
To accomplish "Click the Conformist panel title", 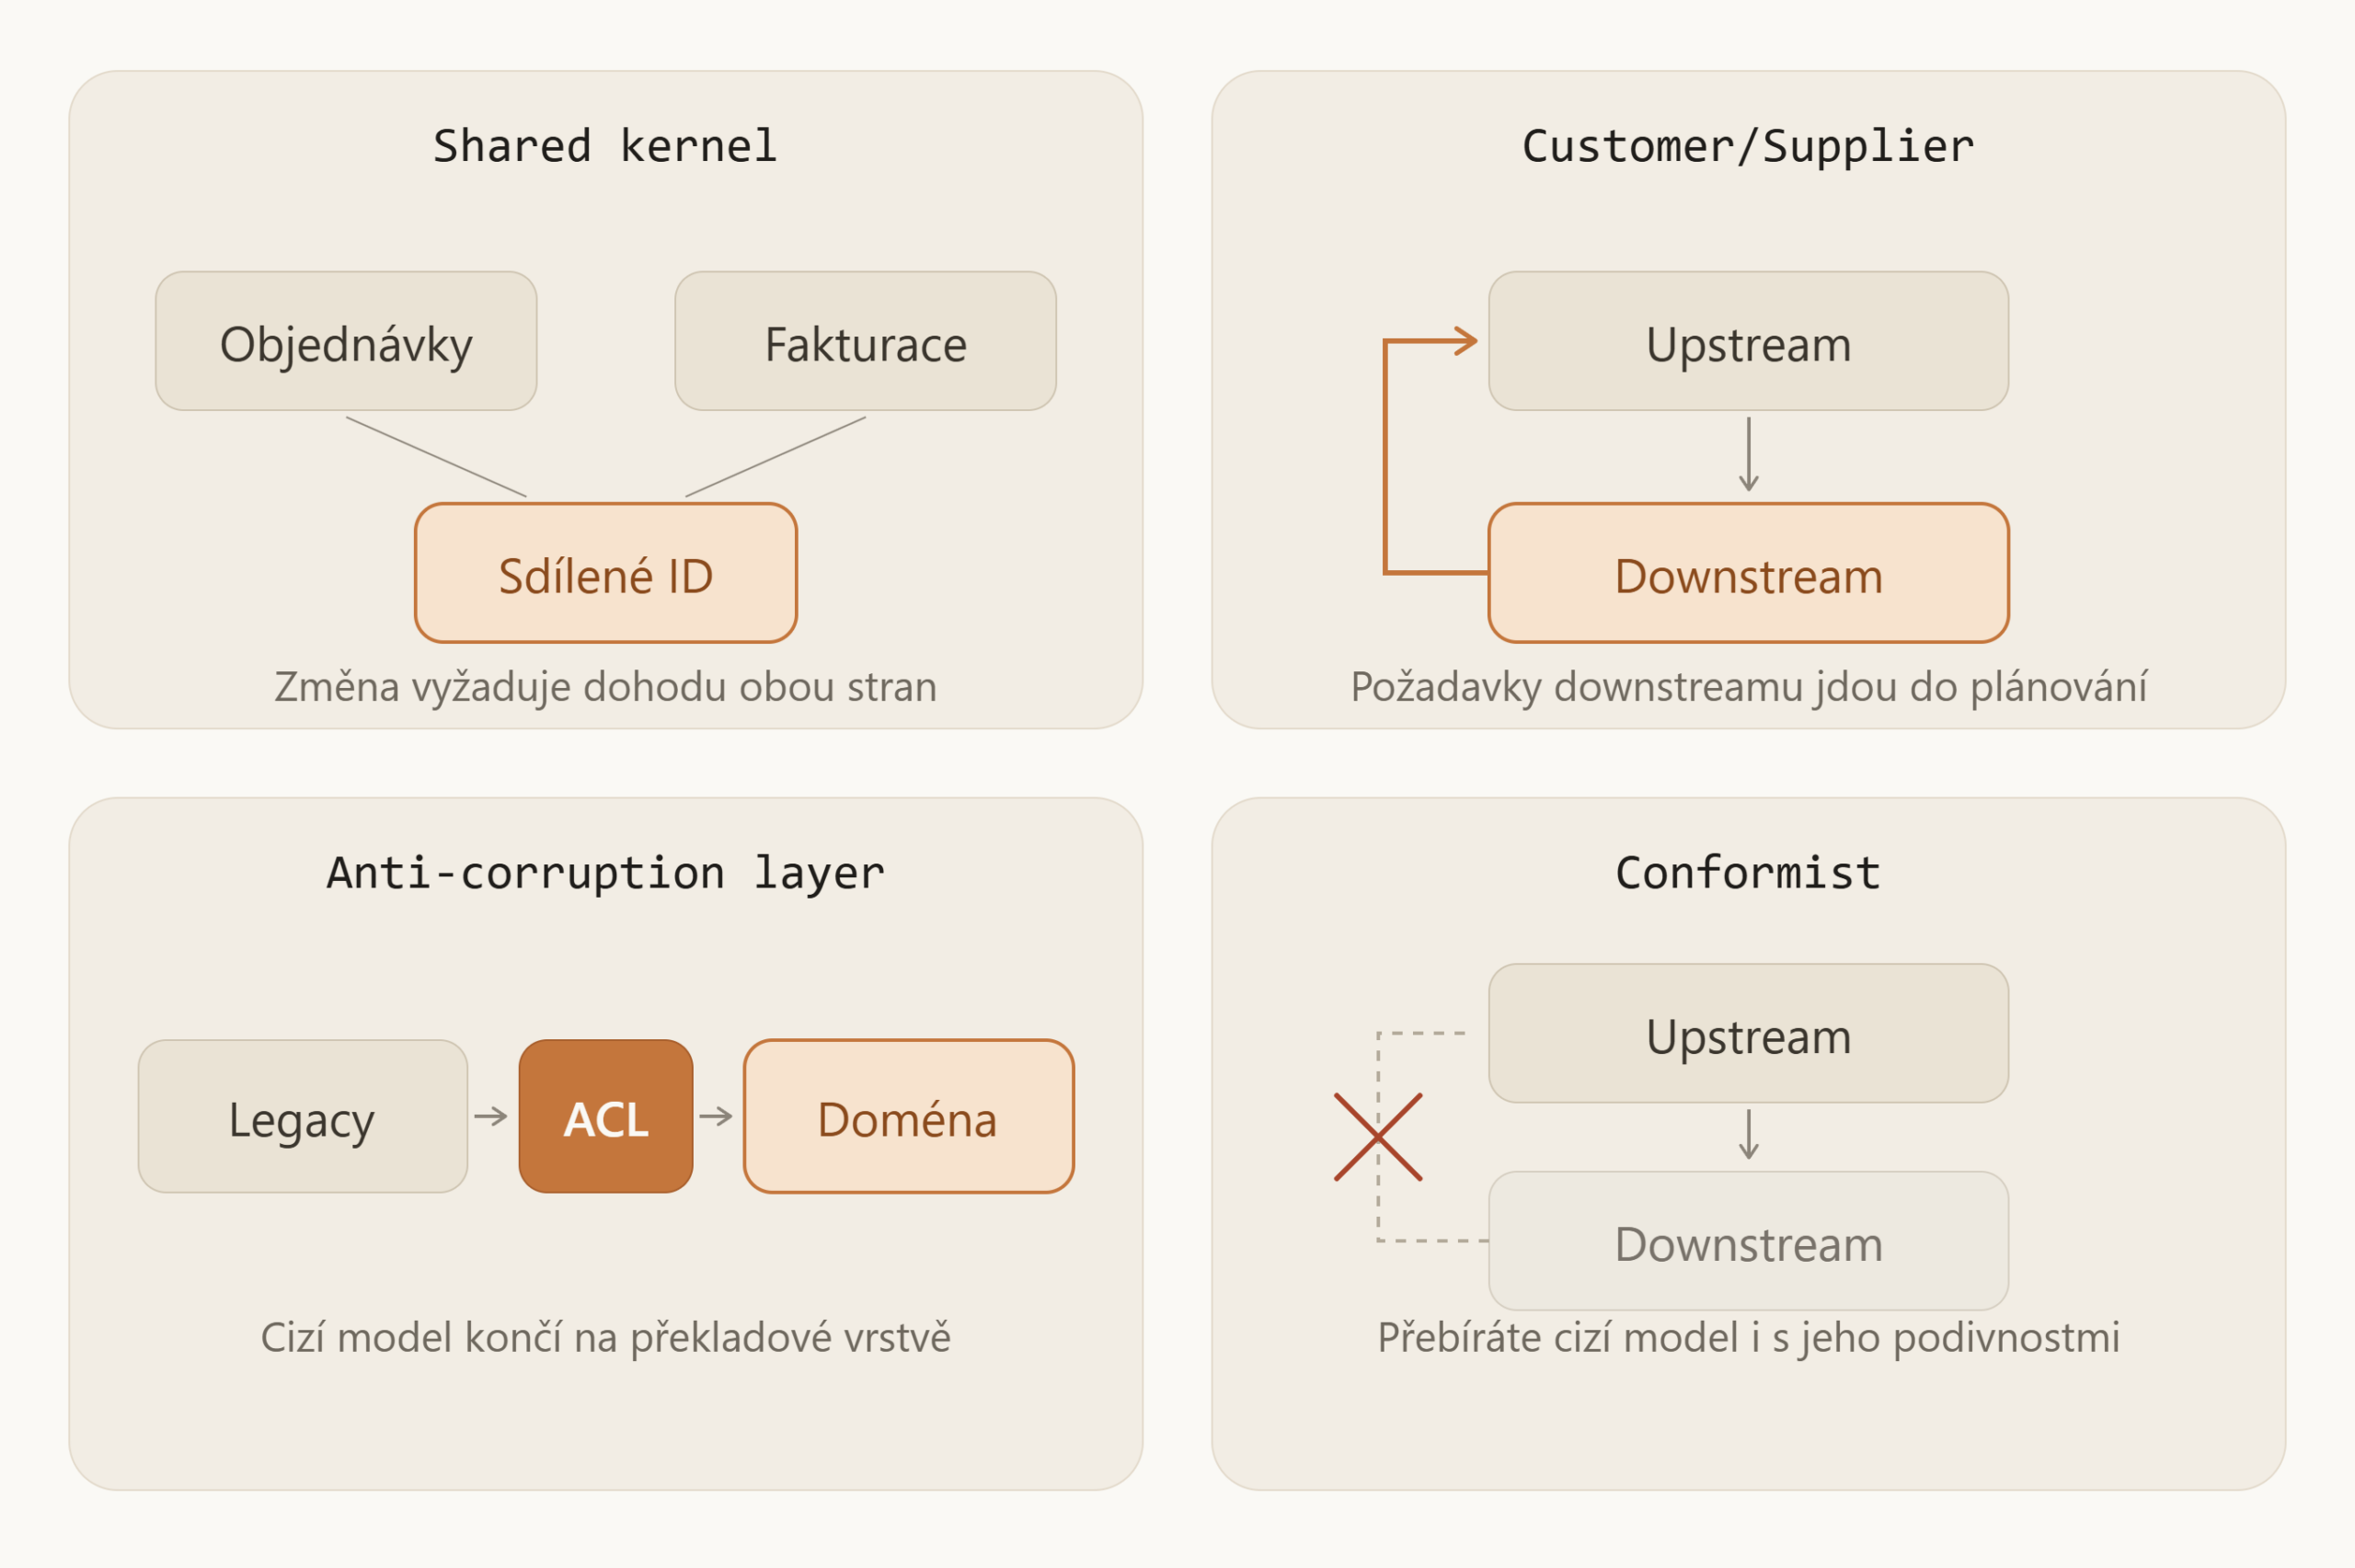I will (x=1749, y=873).
